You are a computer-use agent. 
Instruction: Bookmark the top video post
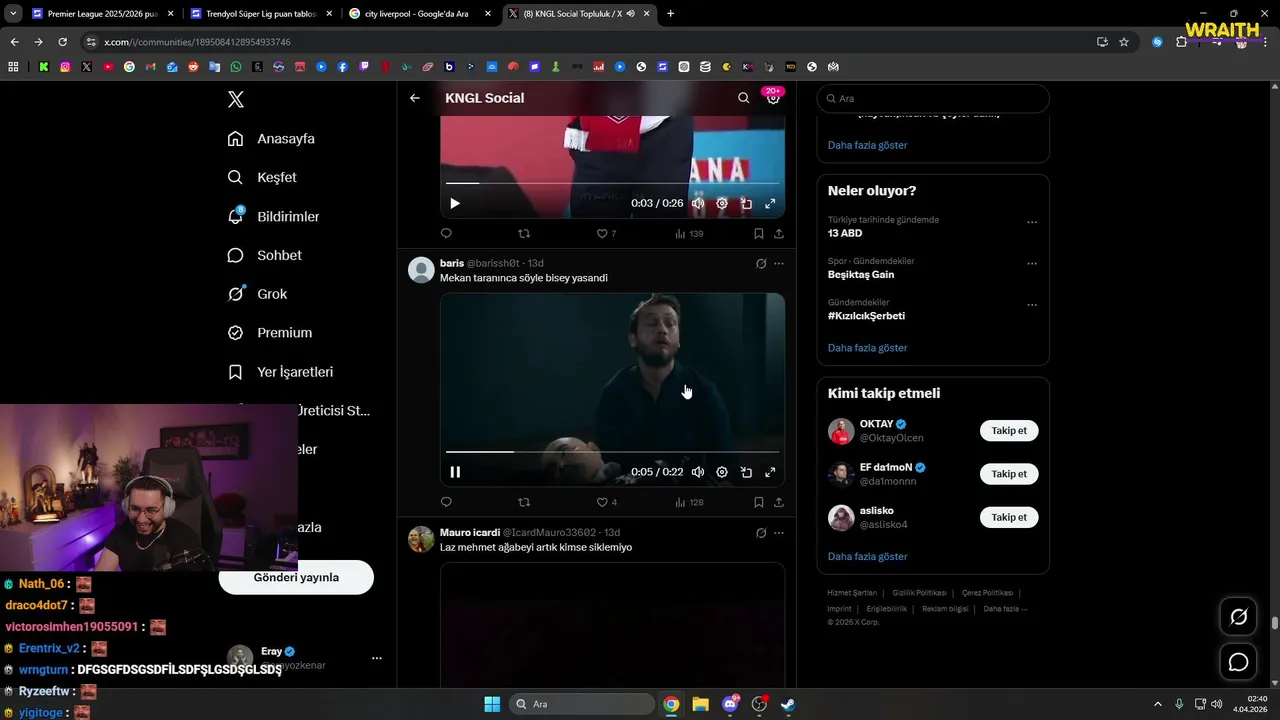tap(759, 233)
